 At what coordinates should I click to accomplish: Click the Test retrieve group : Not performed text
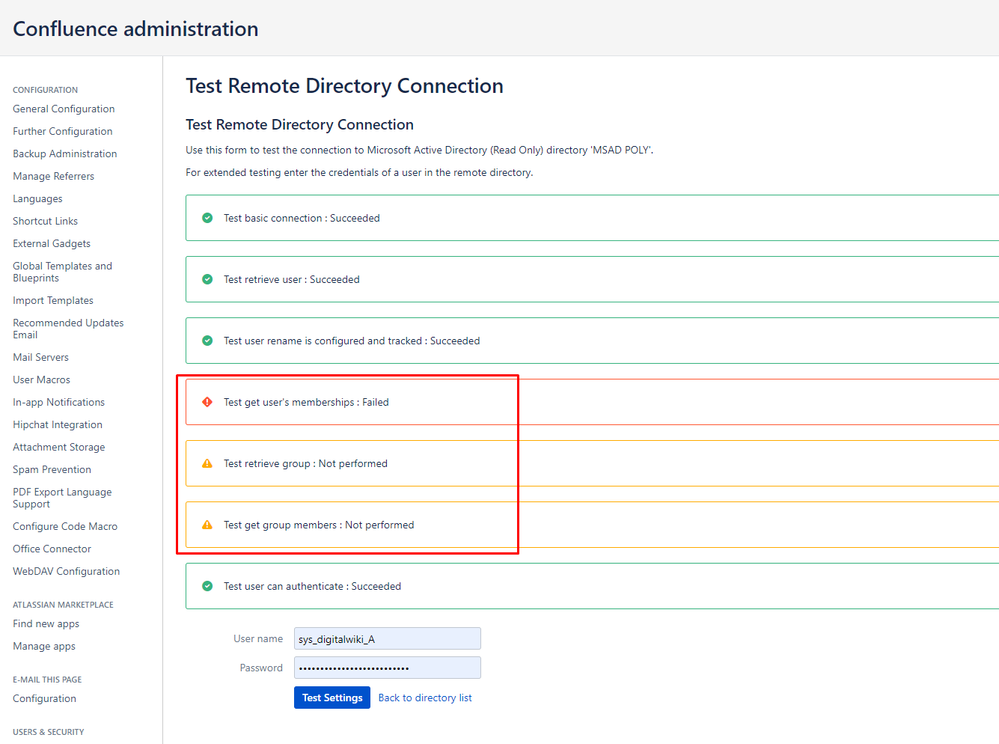305,463
